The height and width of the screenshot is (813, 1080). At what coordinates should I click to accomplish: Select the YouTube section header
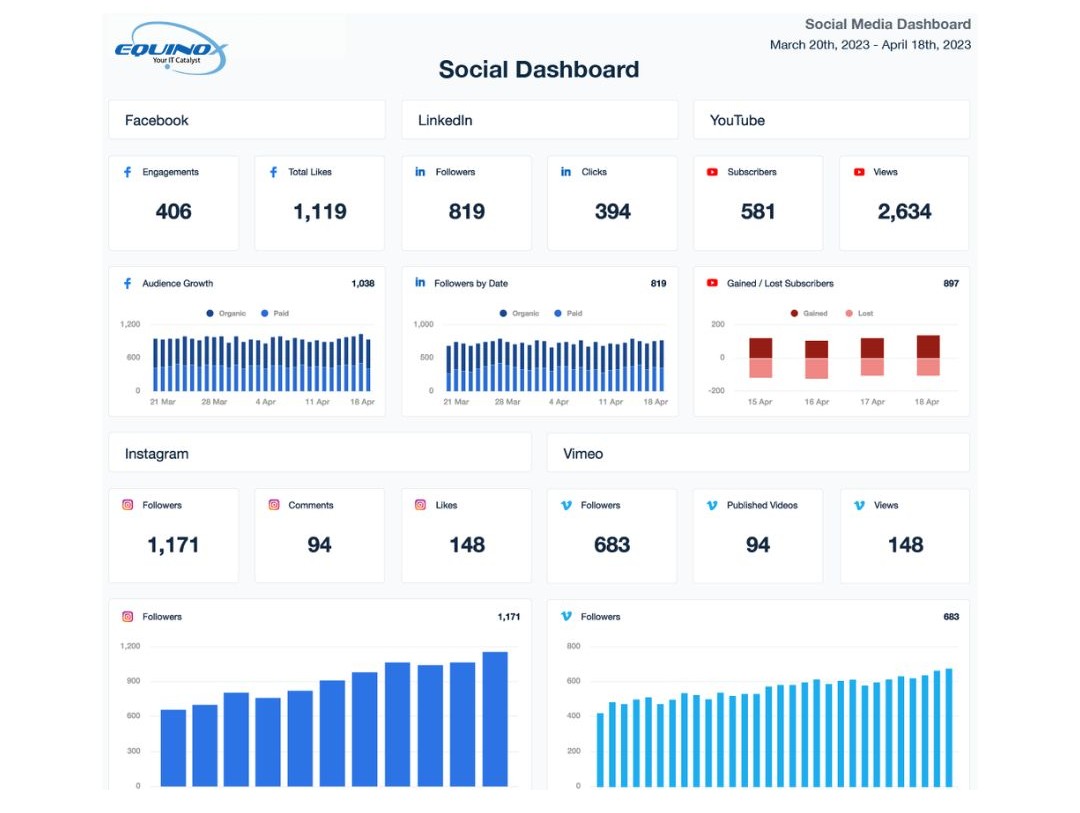pos(831,120)
